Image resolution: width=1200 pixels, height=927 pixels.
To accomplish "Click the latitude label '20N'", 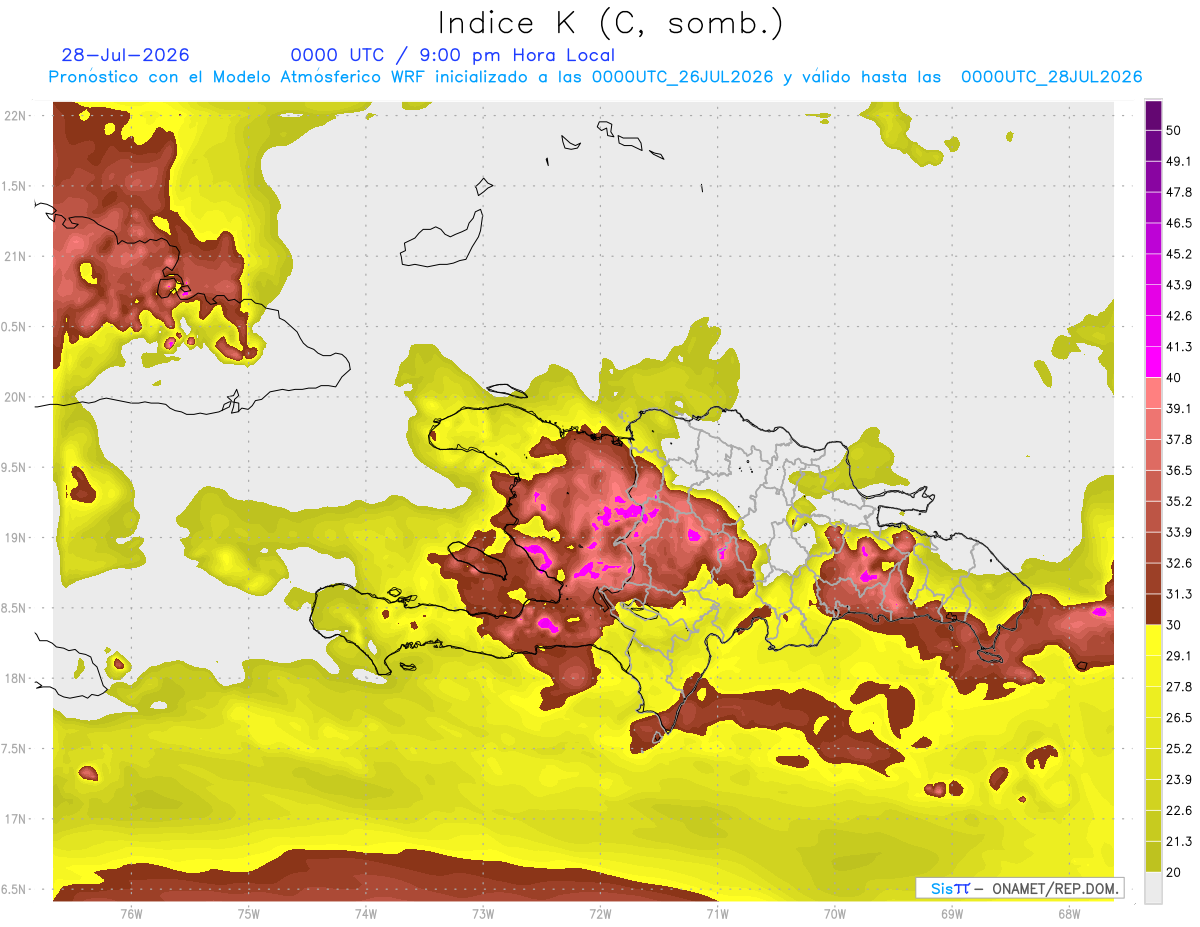I will click(x=17, y=397).
